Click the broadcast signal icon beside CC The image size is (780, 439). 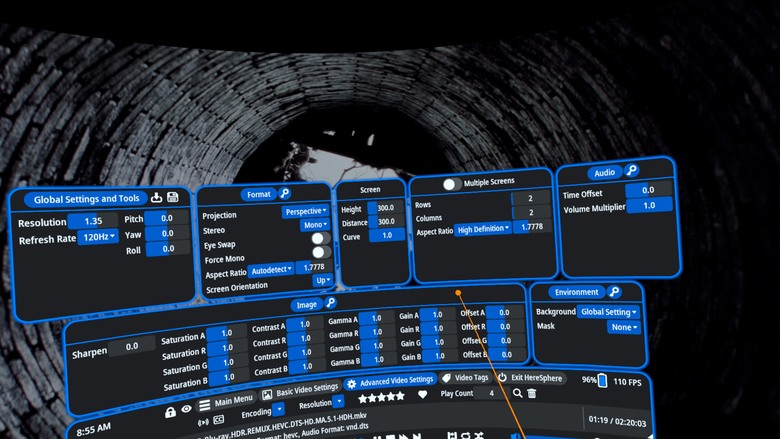[x=203, y=423]
